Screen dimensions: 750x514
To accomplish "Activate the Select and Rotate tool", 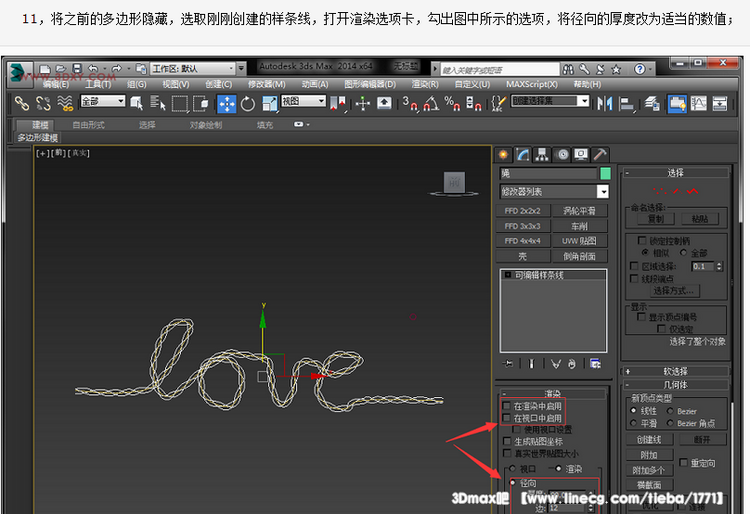I will coord(248,103).
